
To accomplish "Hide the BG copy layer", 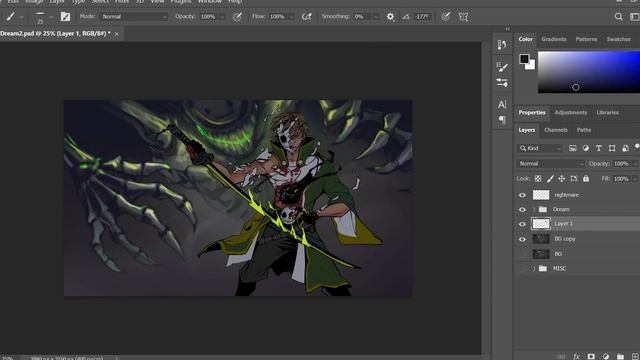I will [522, 239].
